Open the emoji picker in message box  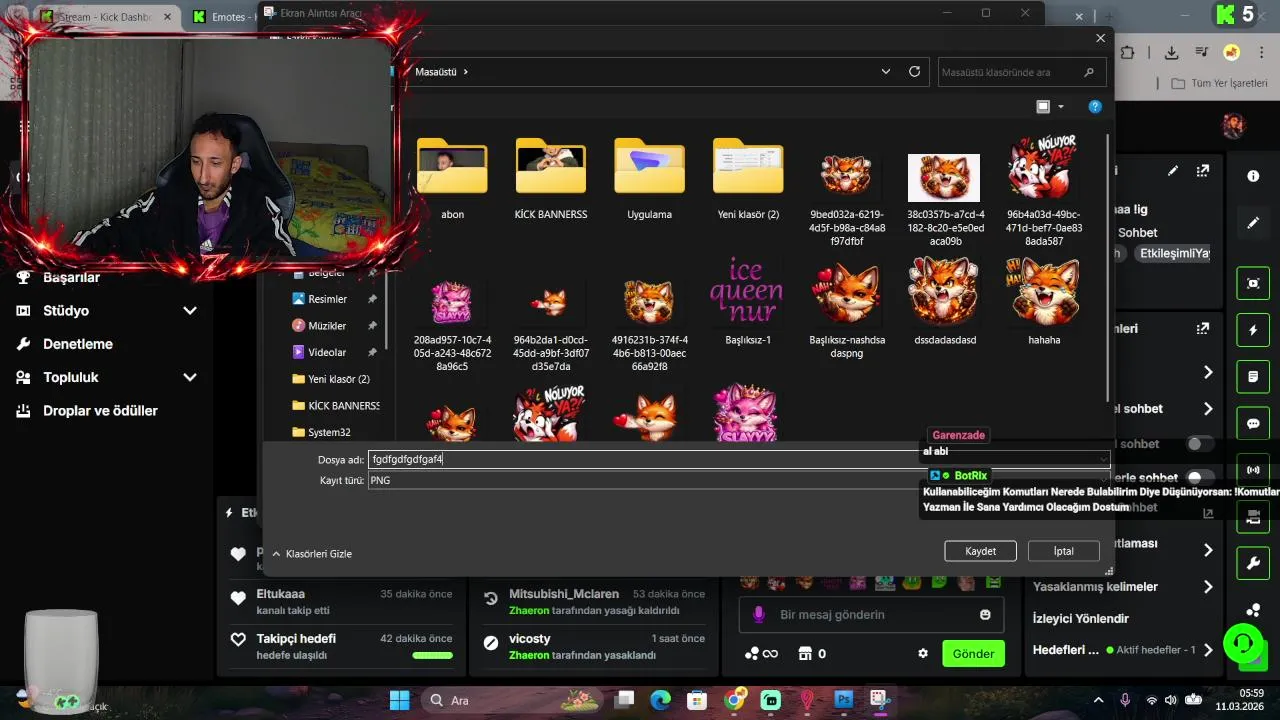pyautogui.click(x=985, y=615)
